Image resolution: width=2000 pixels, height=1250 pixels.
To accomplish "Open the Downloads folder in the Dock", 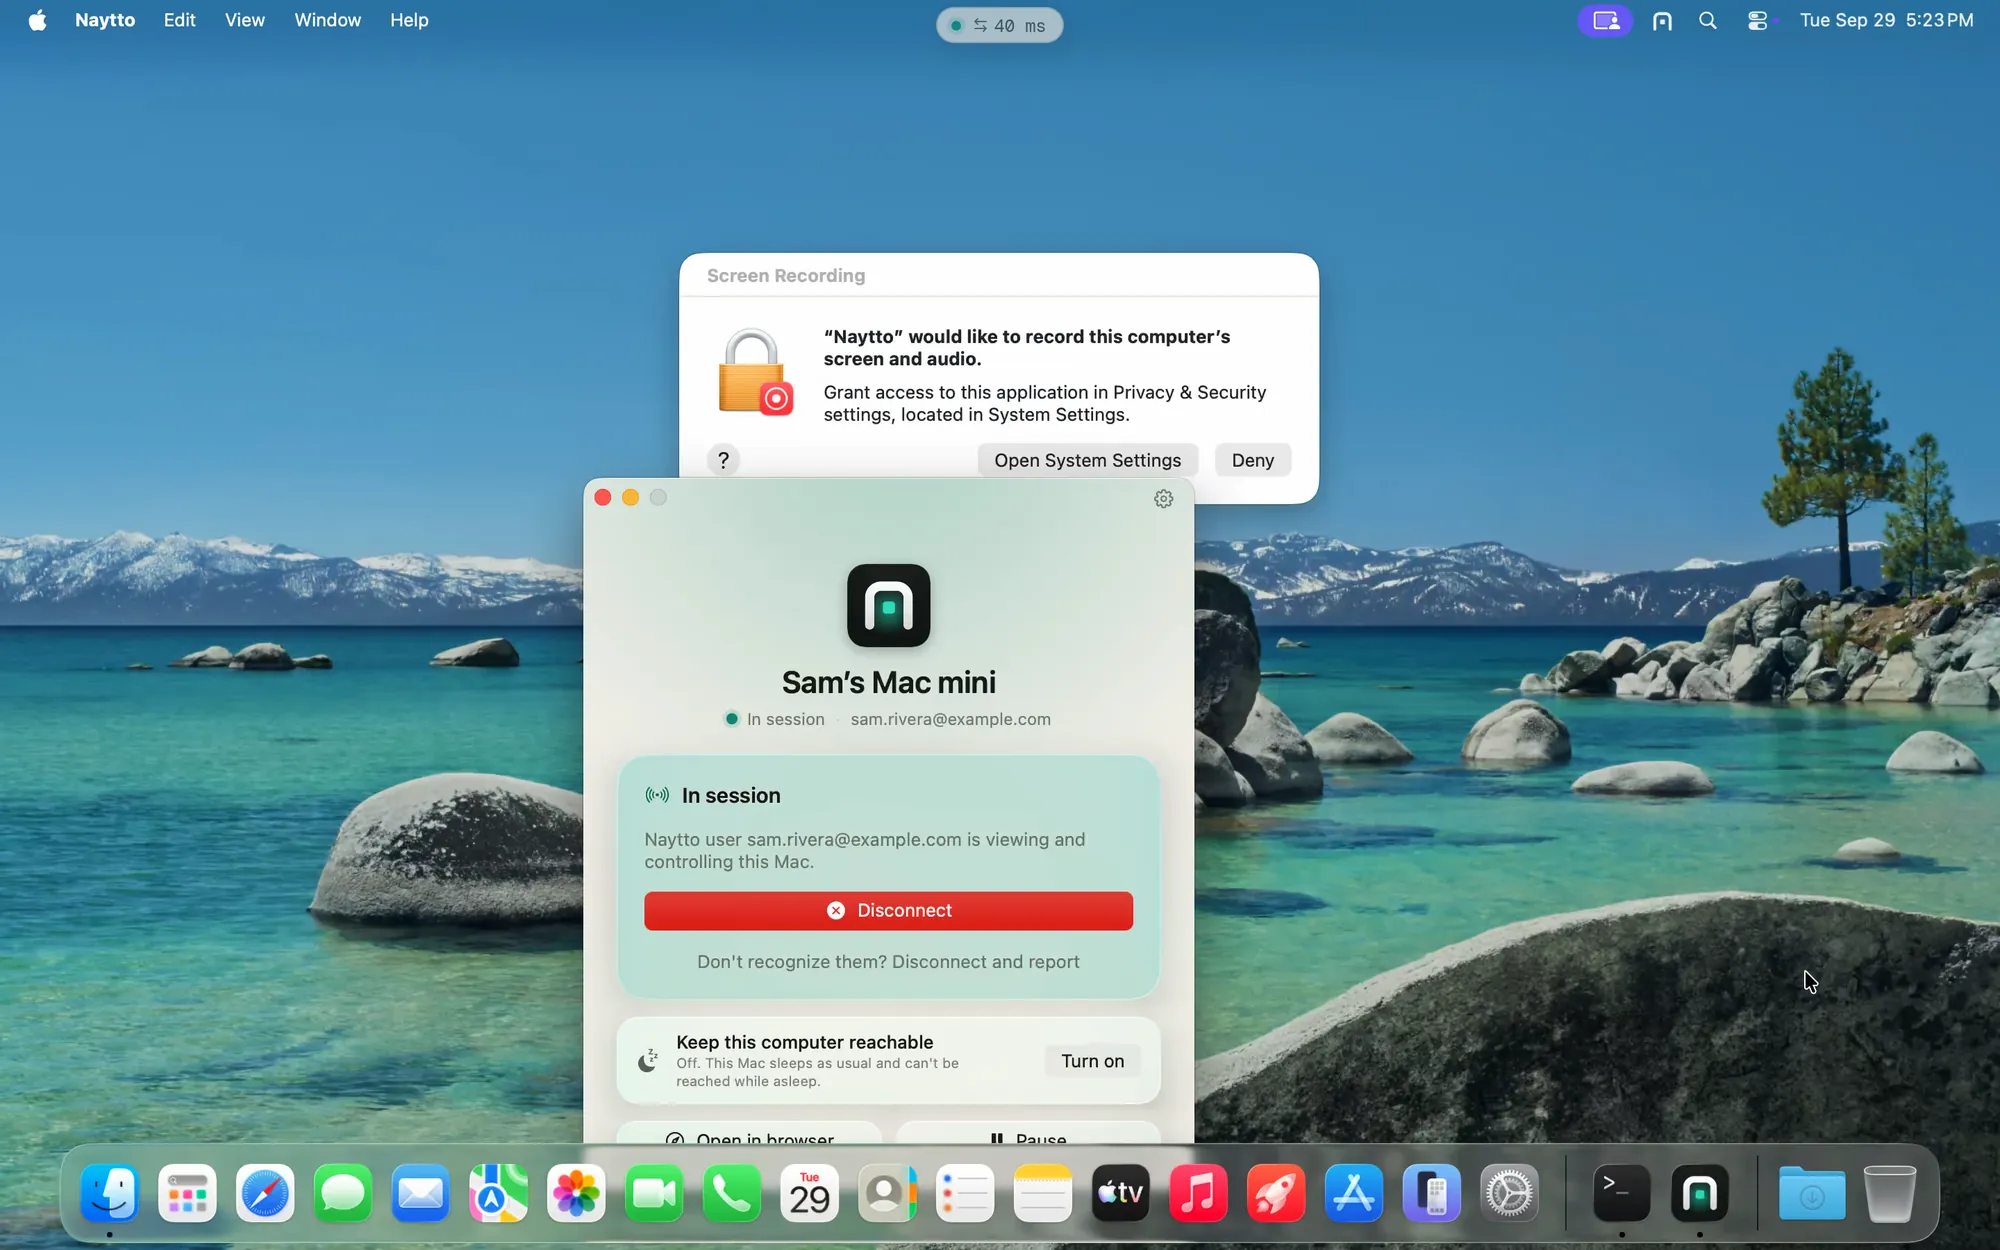I will pyautogui.click(x=1812, y=1193).
